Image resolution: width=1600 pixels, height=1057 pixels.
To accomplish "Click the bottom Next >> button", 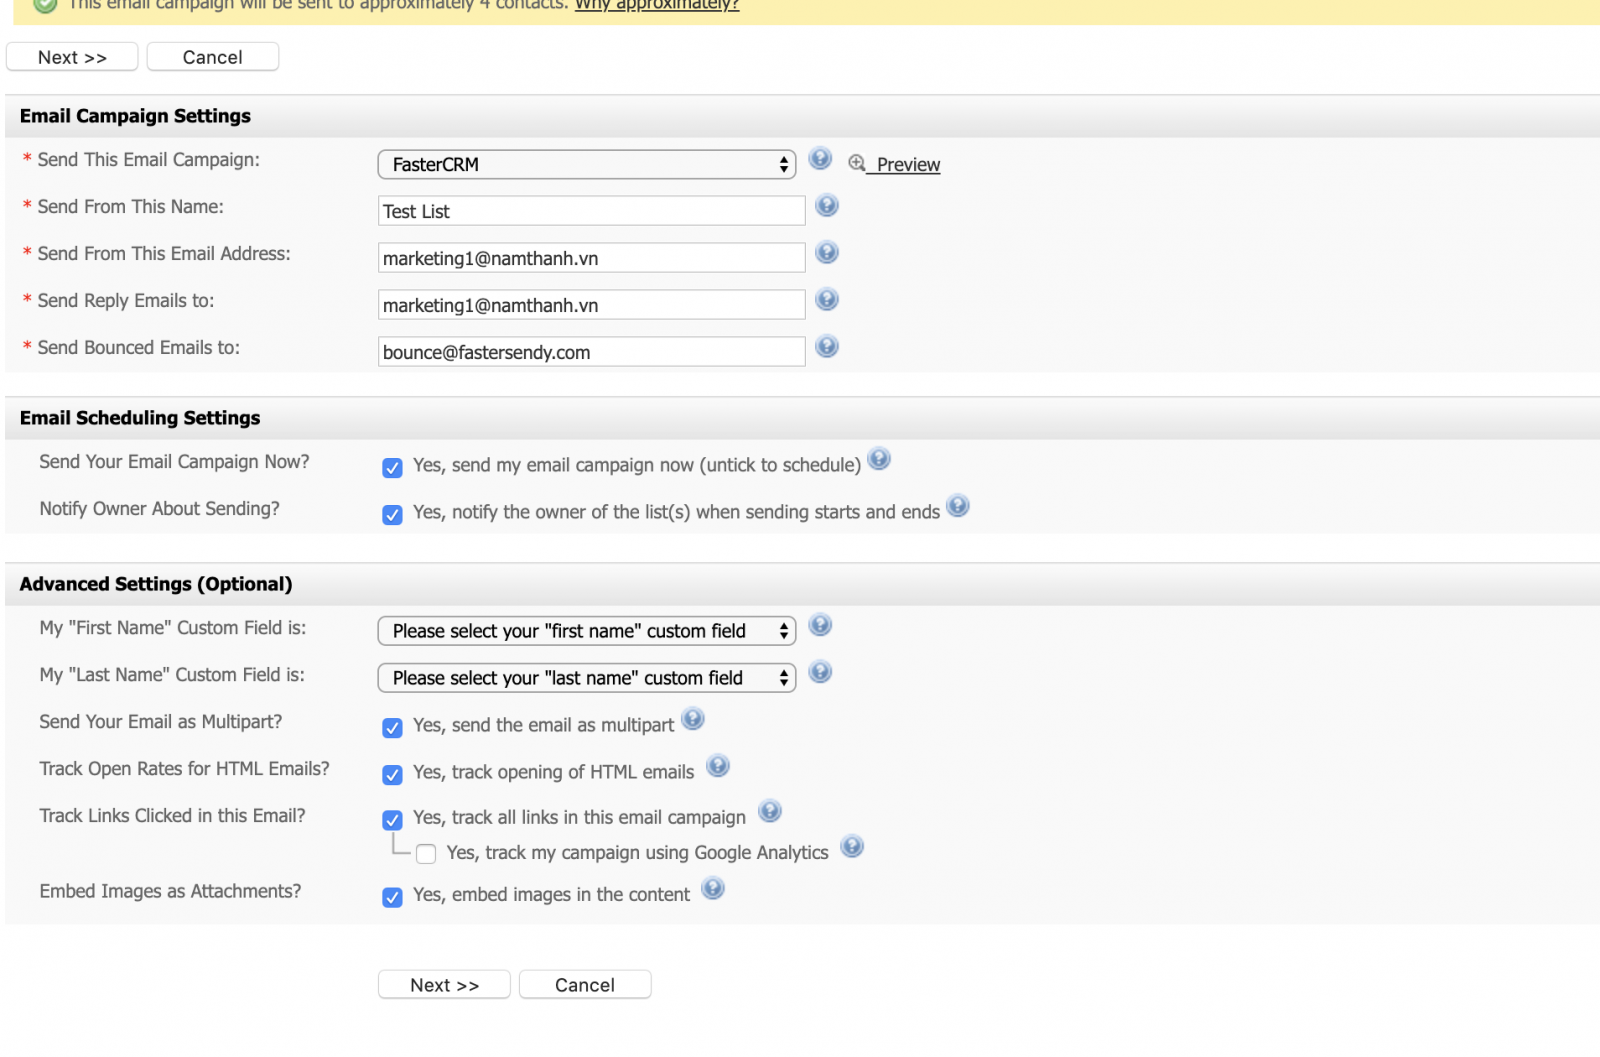I will (x=444, y=985).
